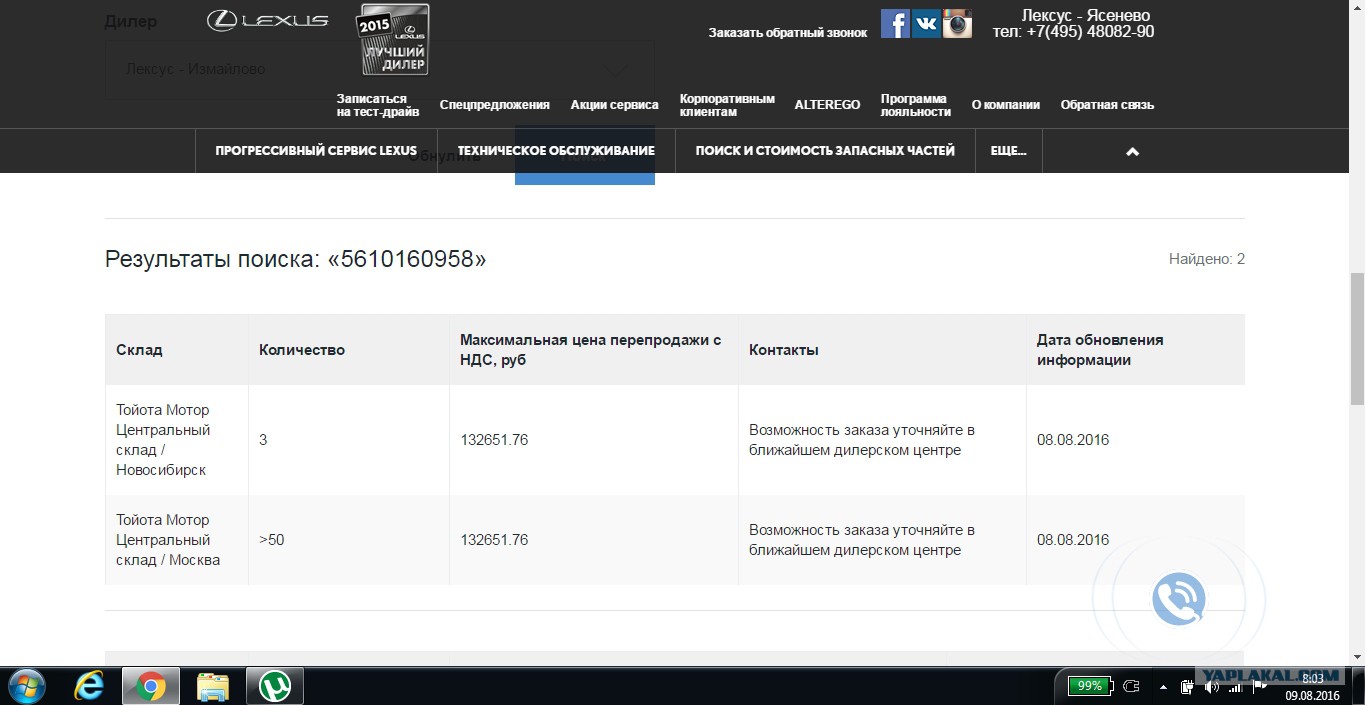Click the price 132651.76 in Новосибирск row
The width and height of the screenshot is (1365, 705).
point(494,440)
